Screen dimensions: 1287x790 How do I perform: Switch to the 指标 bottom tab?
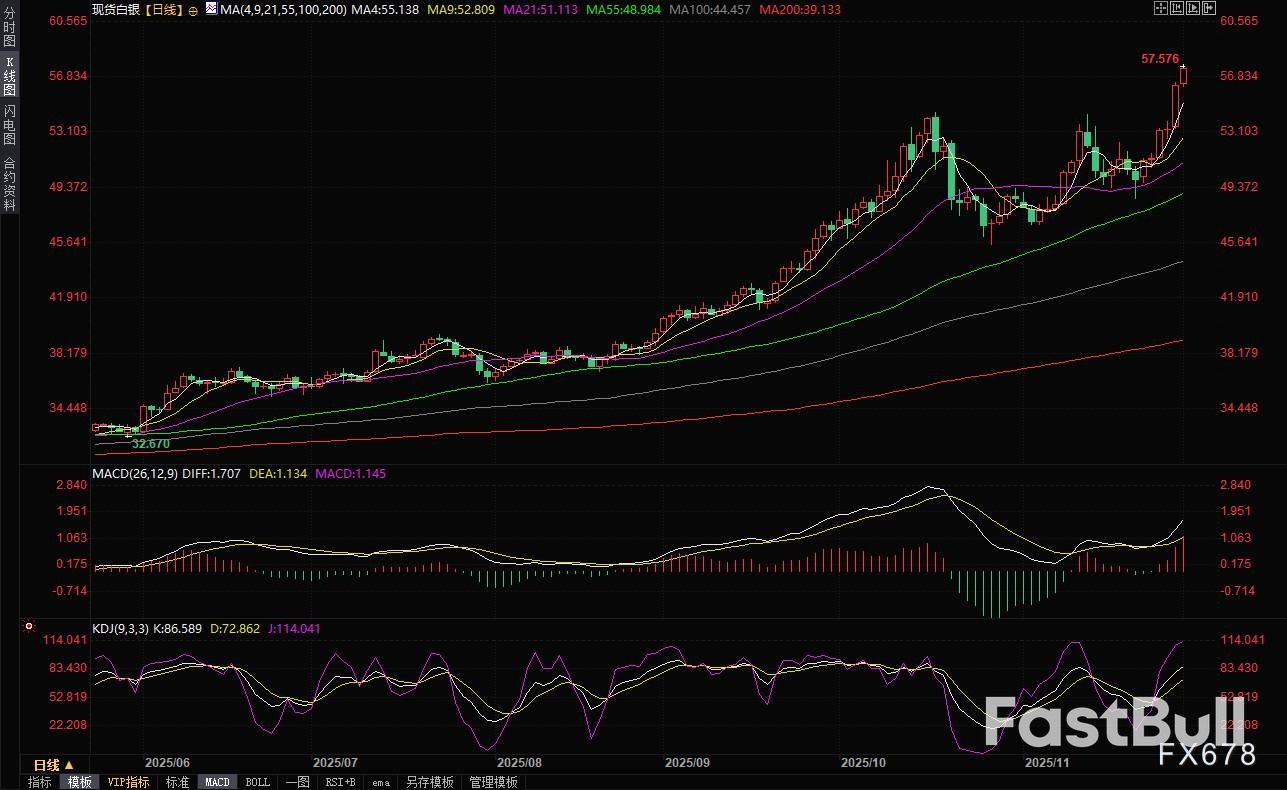coord(39,782)
